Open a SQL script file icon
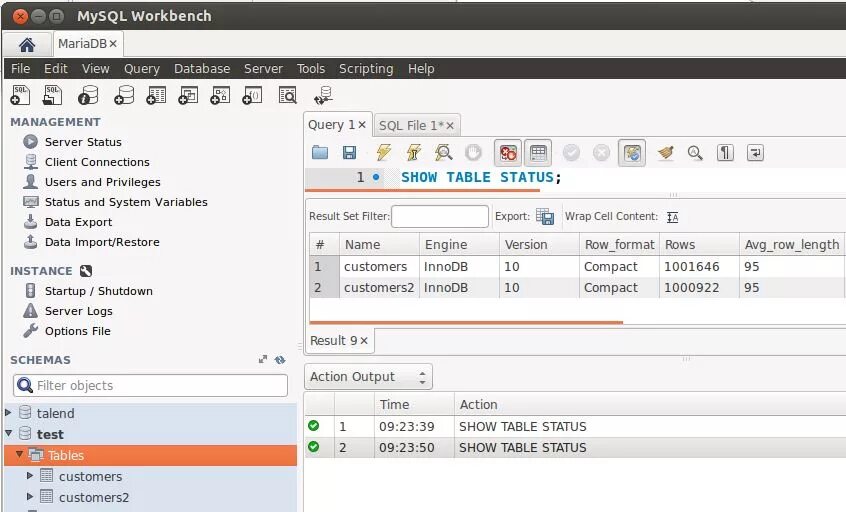This screenshot has width=846, height=512. coord(52,95)
